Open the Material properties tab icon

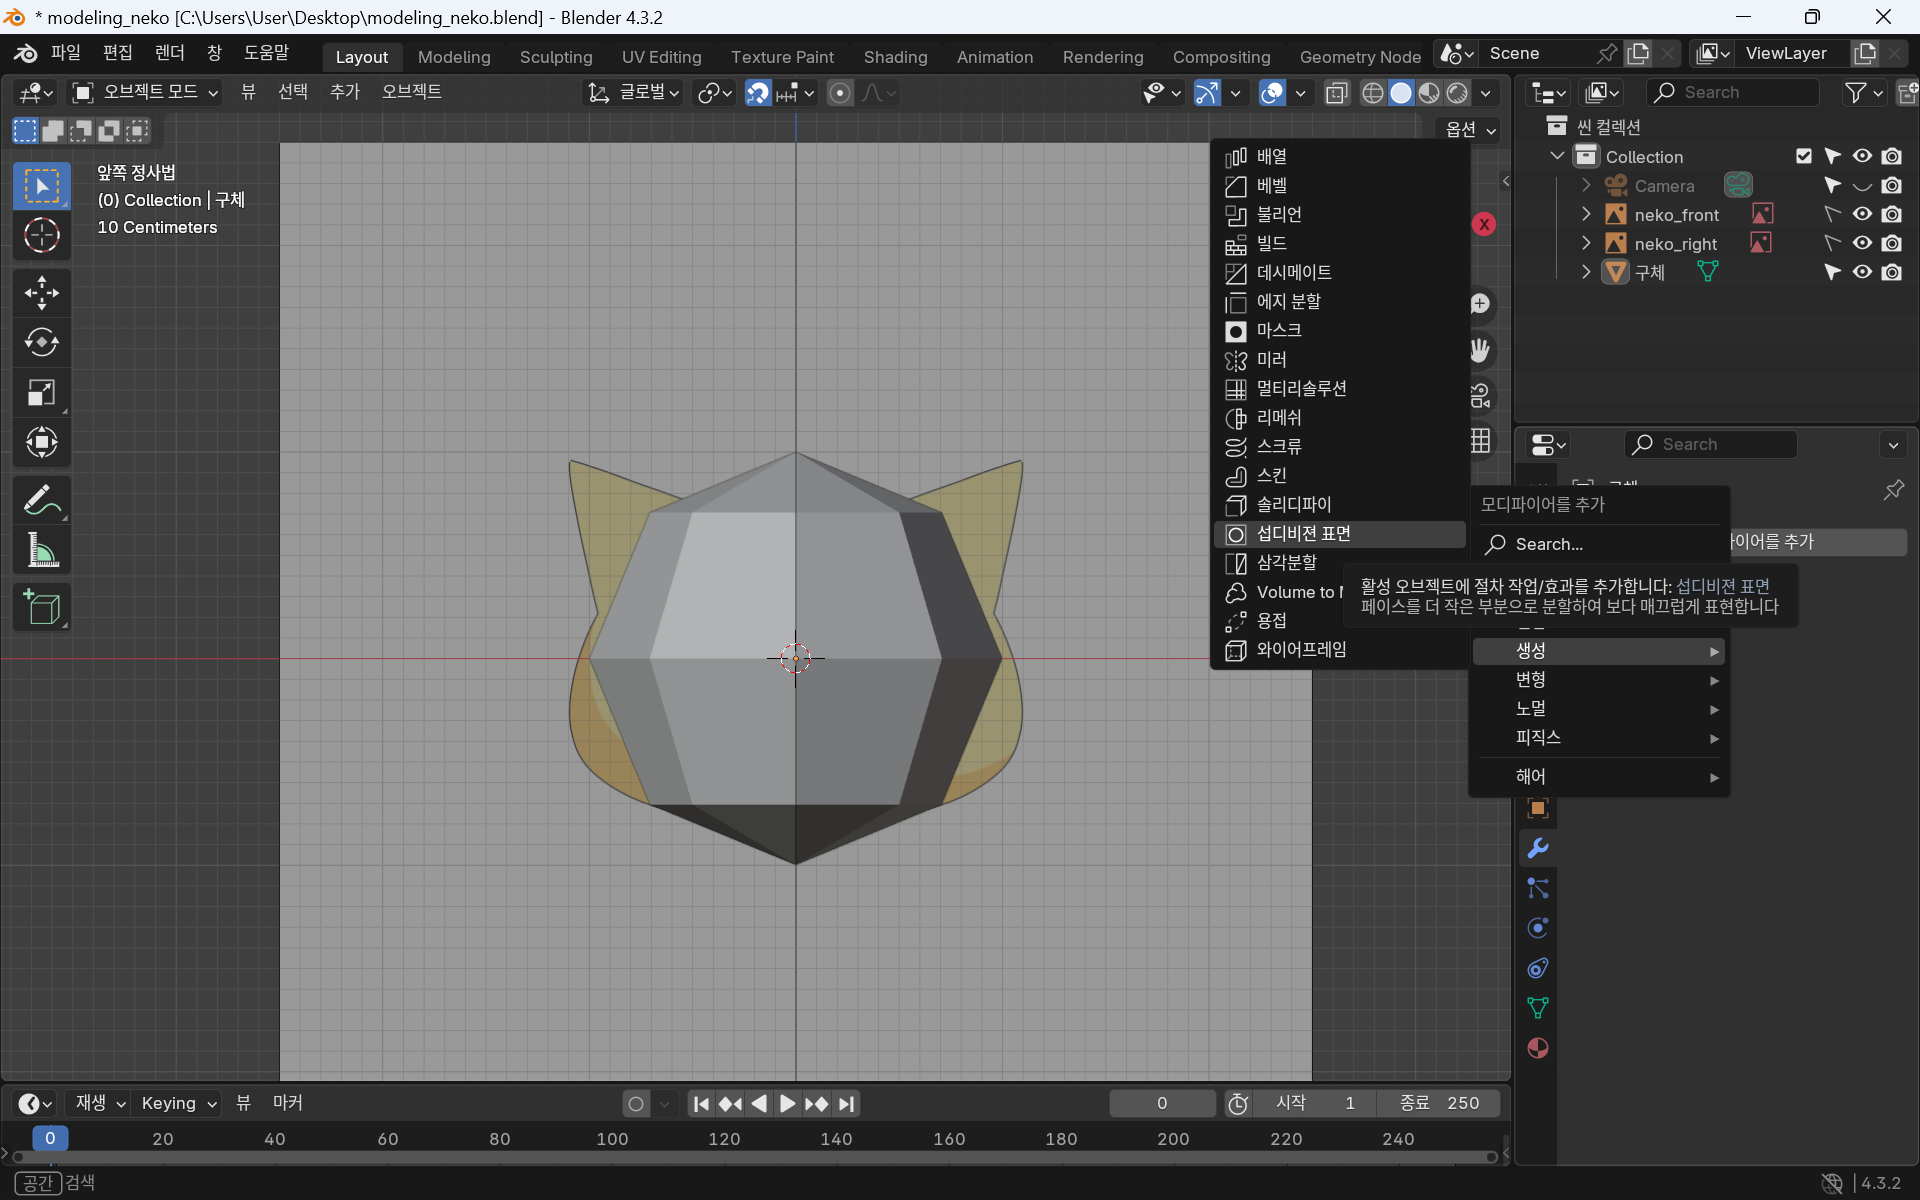pyautogui.click(x=1538, y=1048)
